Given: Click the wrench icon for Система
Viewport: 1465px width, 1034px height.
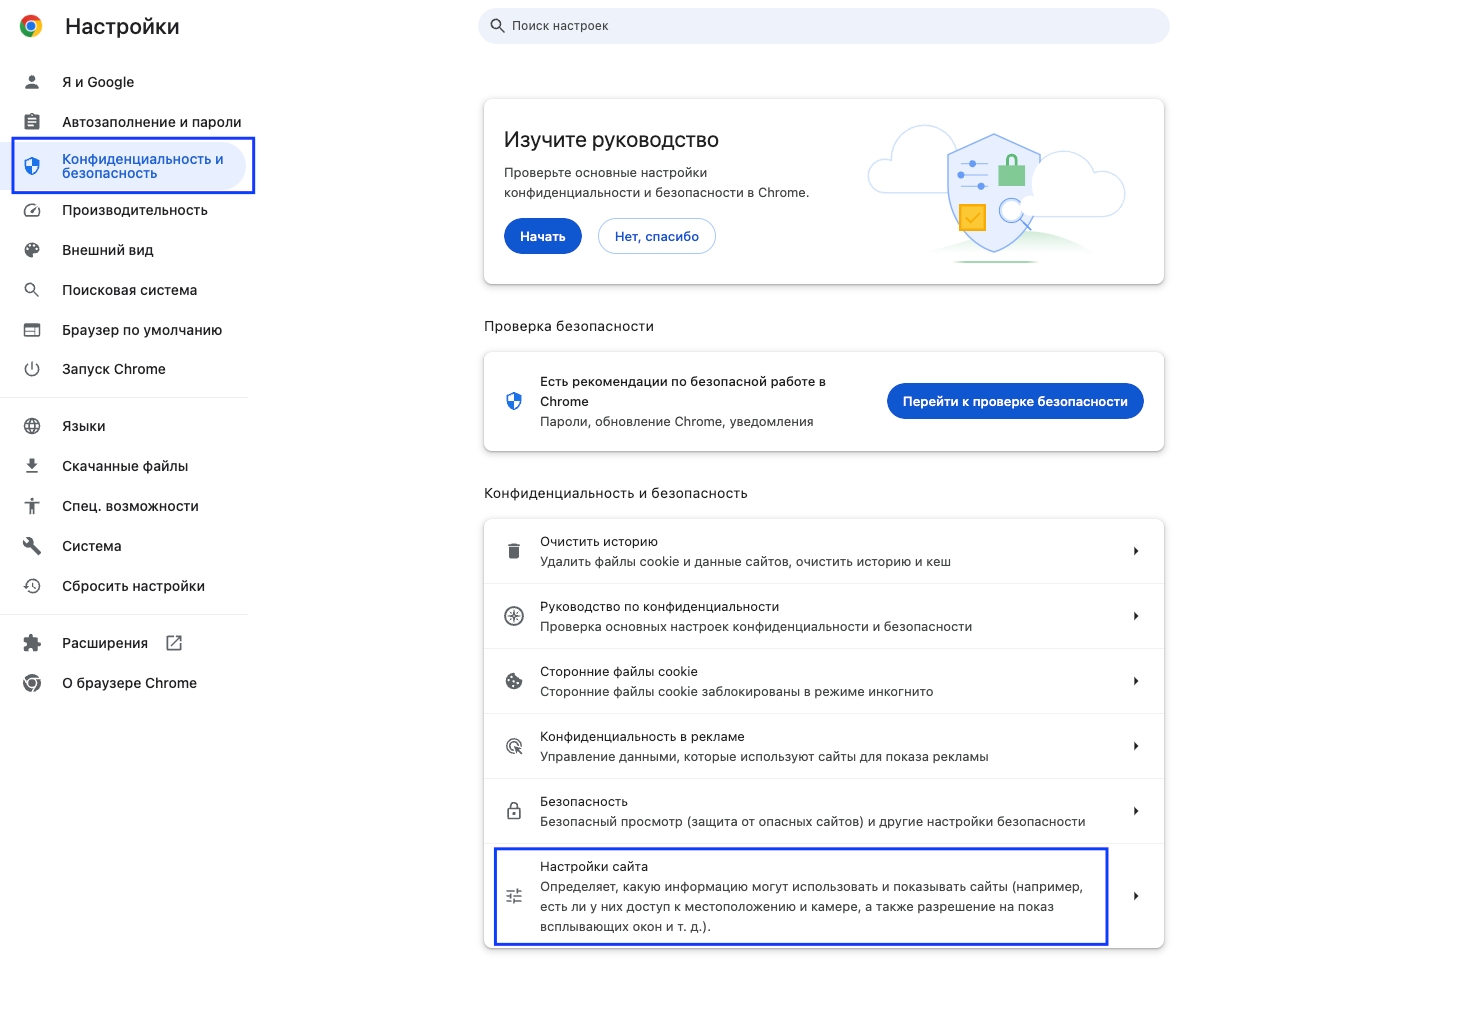Looking at the screenshot, I should click(x=32, y=546).
